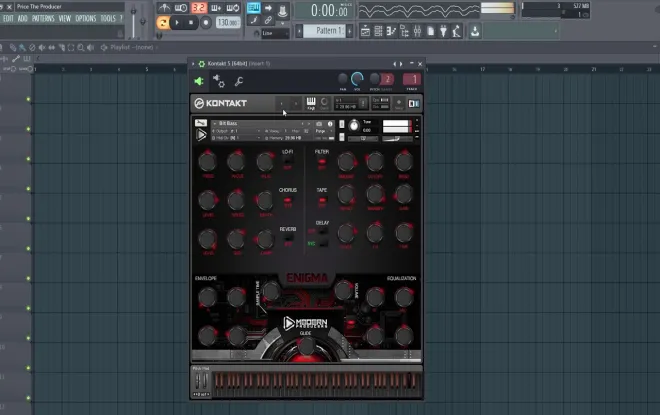Click the Playlist (none) title dropdown
The image size is (660, 415).
(x=131, y=47)
